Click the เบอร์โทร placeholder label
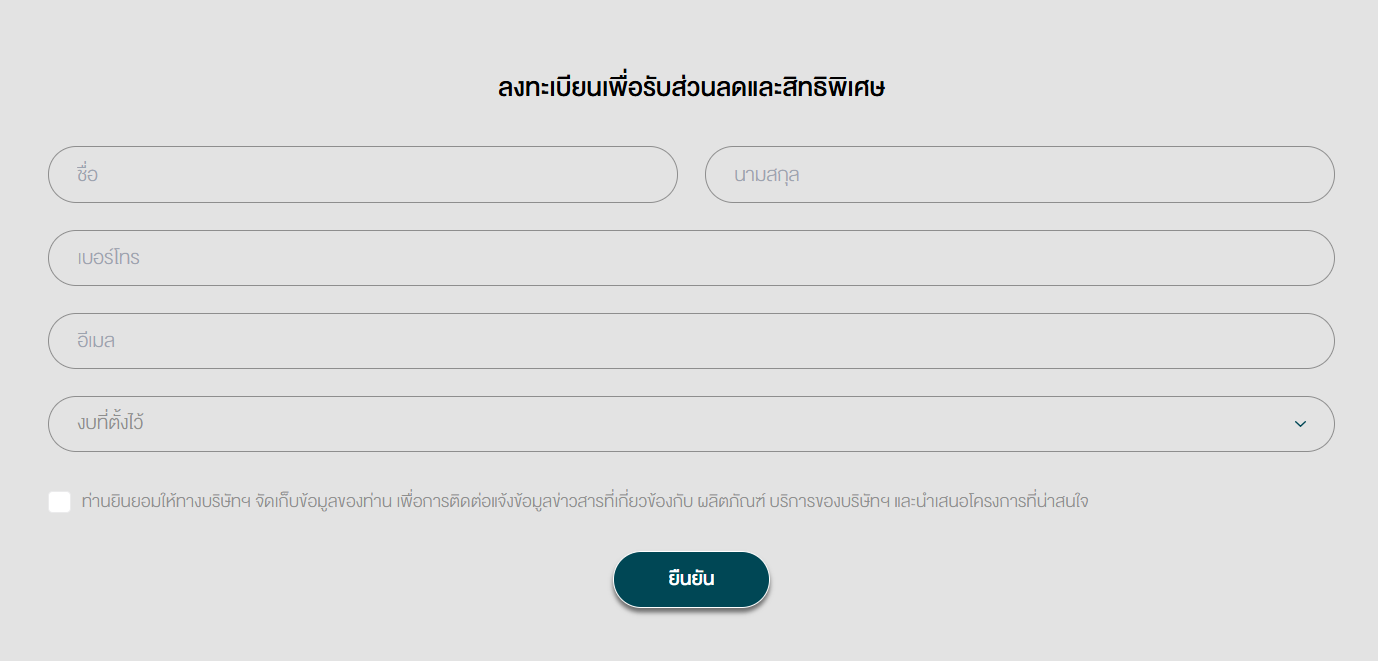Screen dimensions: 1378x661 [x=108, y=258]
